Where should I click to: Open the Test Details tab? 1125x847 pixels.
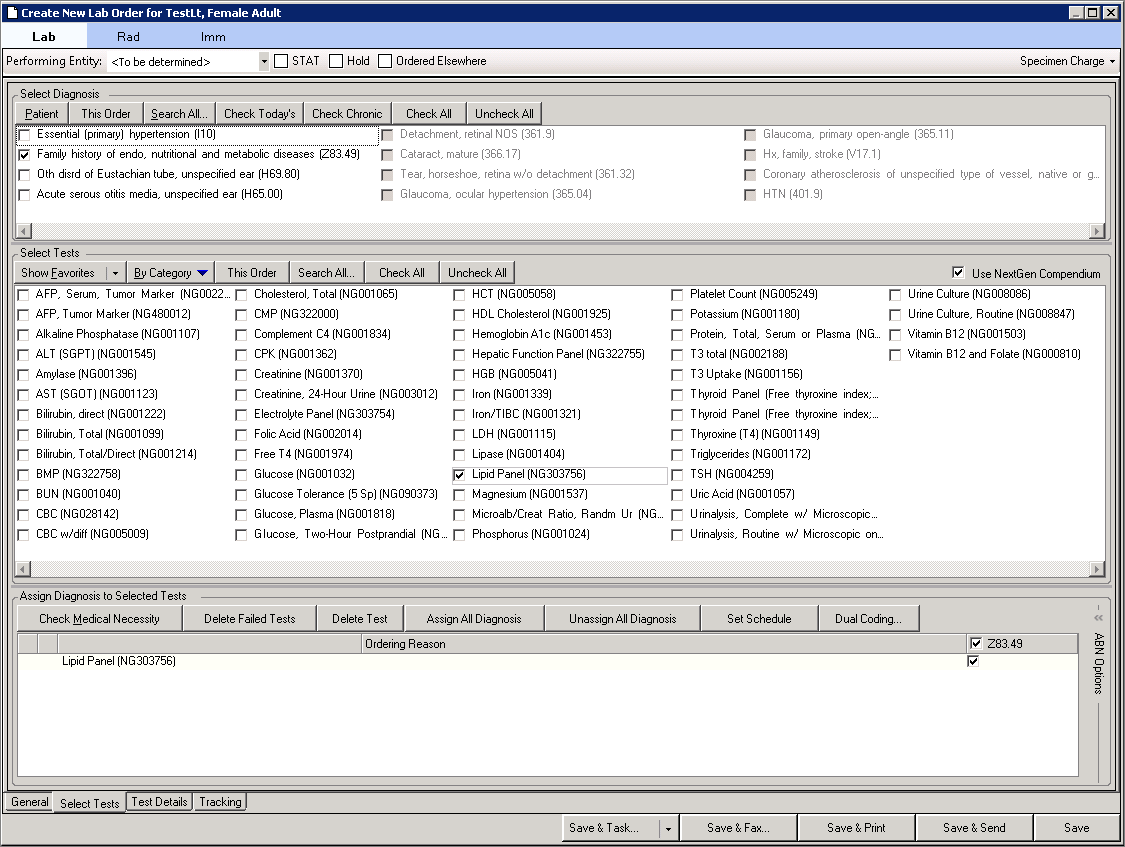(x=159, y=802)
